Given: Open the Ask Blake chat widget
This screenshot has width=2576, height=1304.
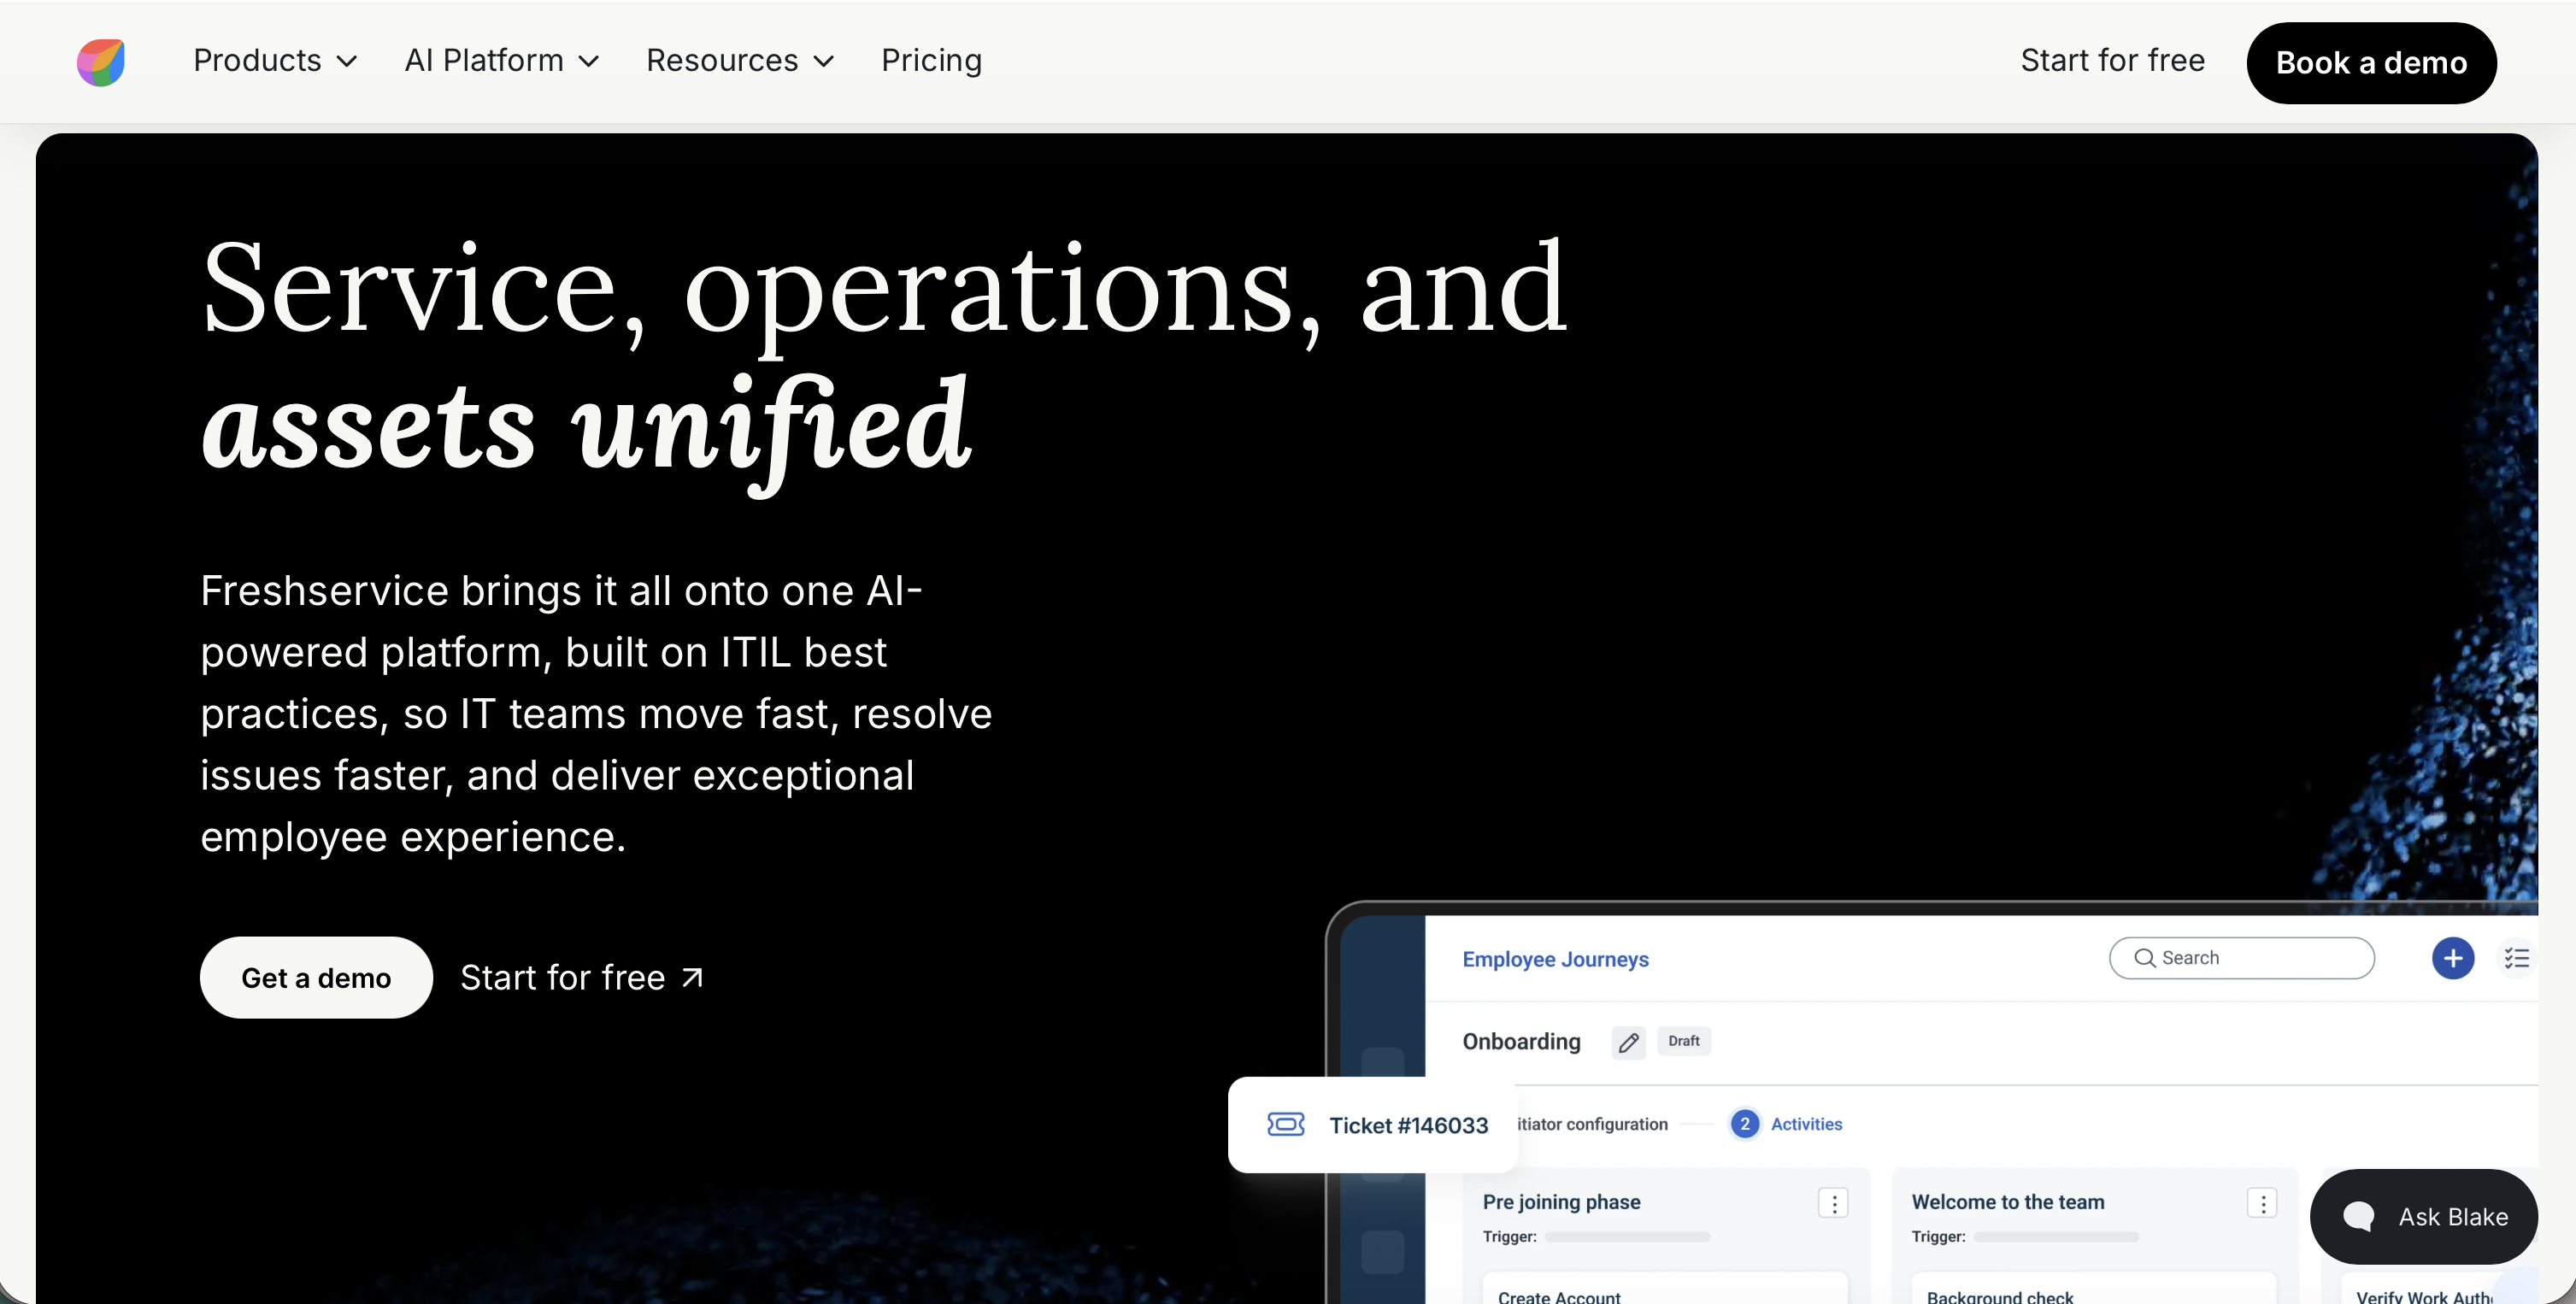Looking at the screenshot, I should click(x=2424, y=1216).
